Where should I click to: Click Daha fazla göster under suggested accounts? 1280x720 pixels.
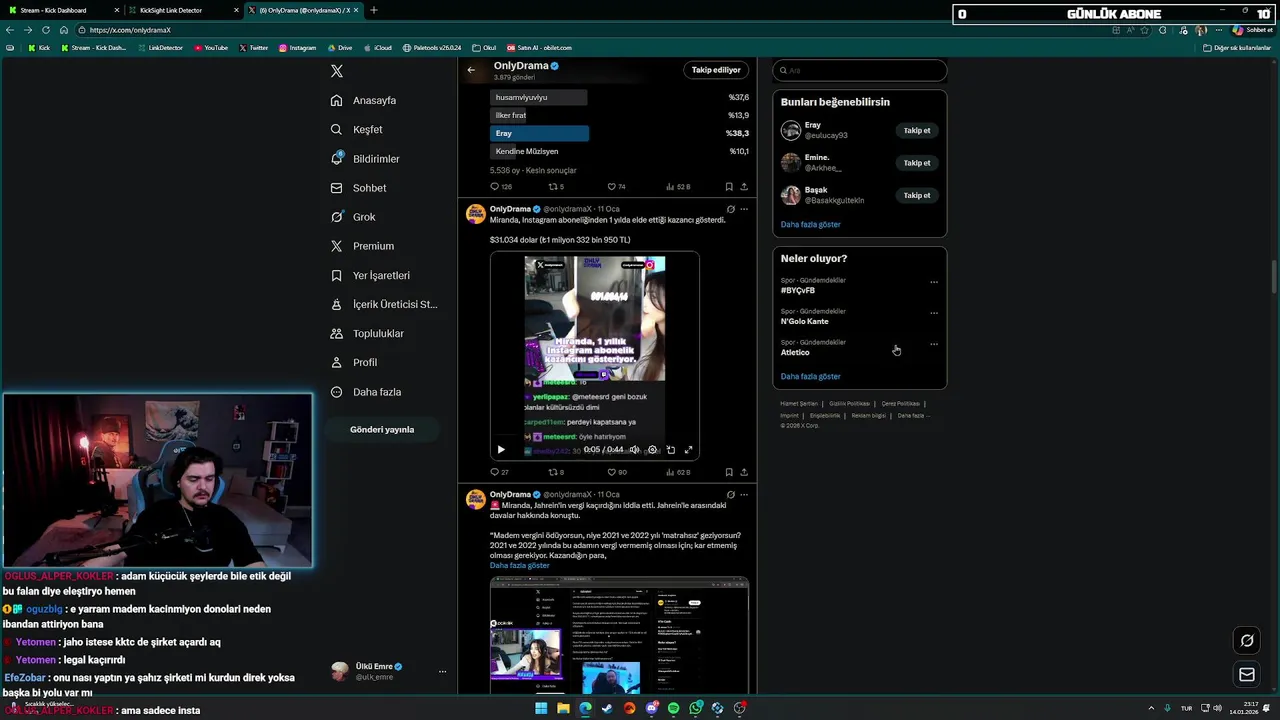[x=810, y=224]
